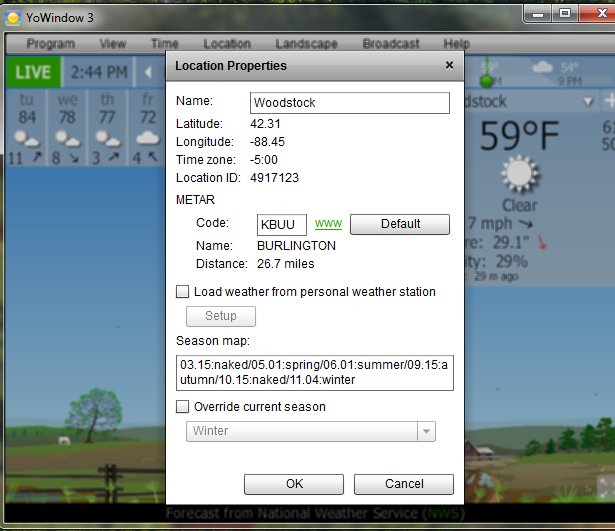Enable the Override current season checkbox
The image size is (615, 531).
(182, 407)
